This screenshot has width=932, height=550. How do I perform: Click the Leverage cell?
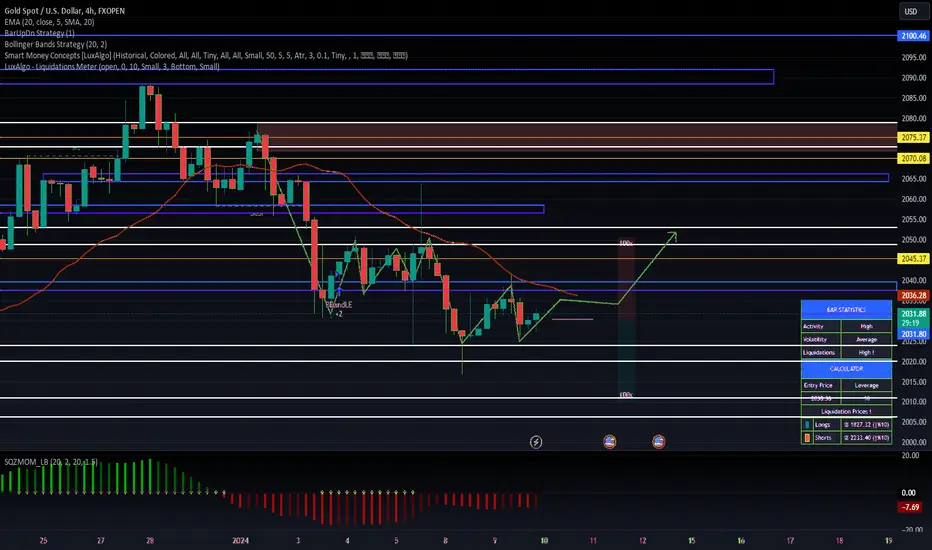coord(866,385)
